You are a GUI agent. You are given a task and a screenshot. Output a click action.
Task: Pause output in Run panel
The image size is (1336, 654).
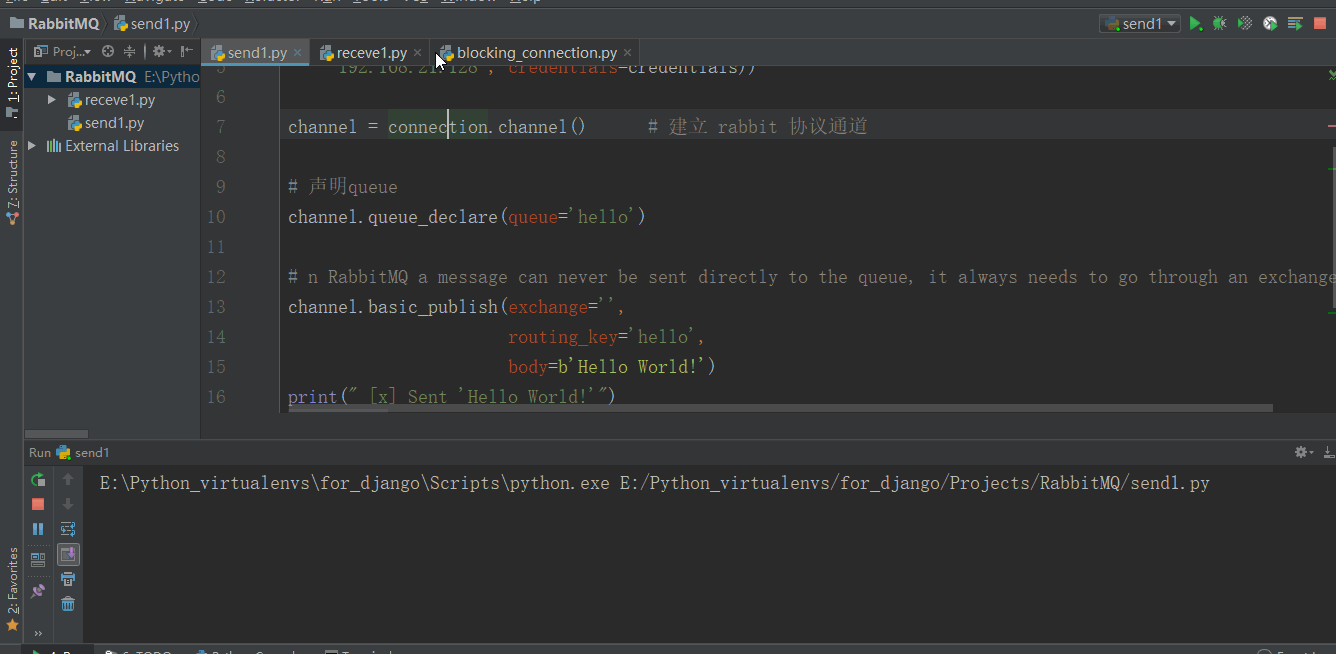pos(38,529)
